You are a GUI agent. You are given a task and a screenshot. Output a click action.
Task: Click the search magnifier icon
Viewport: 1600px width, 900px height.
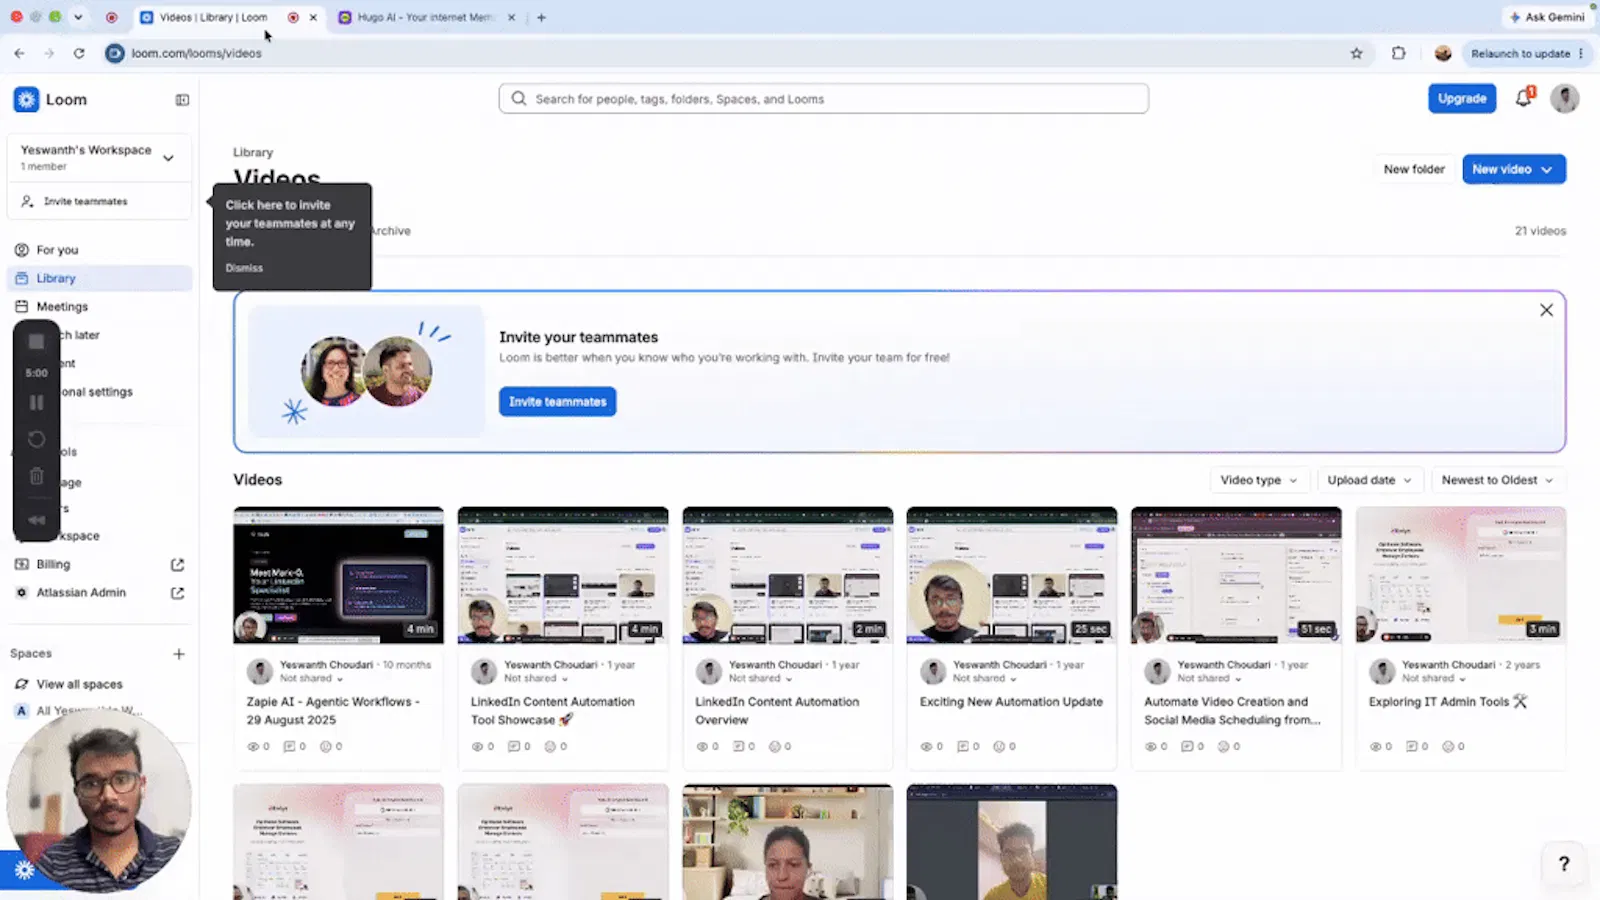pos(518,98)
